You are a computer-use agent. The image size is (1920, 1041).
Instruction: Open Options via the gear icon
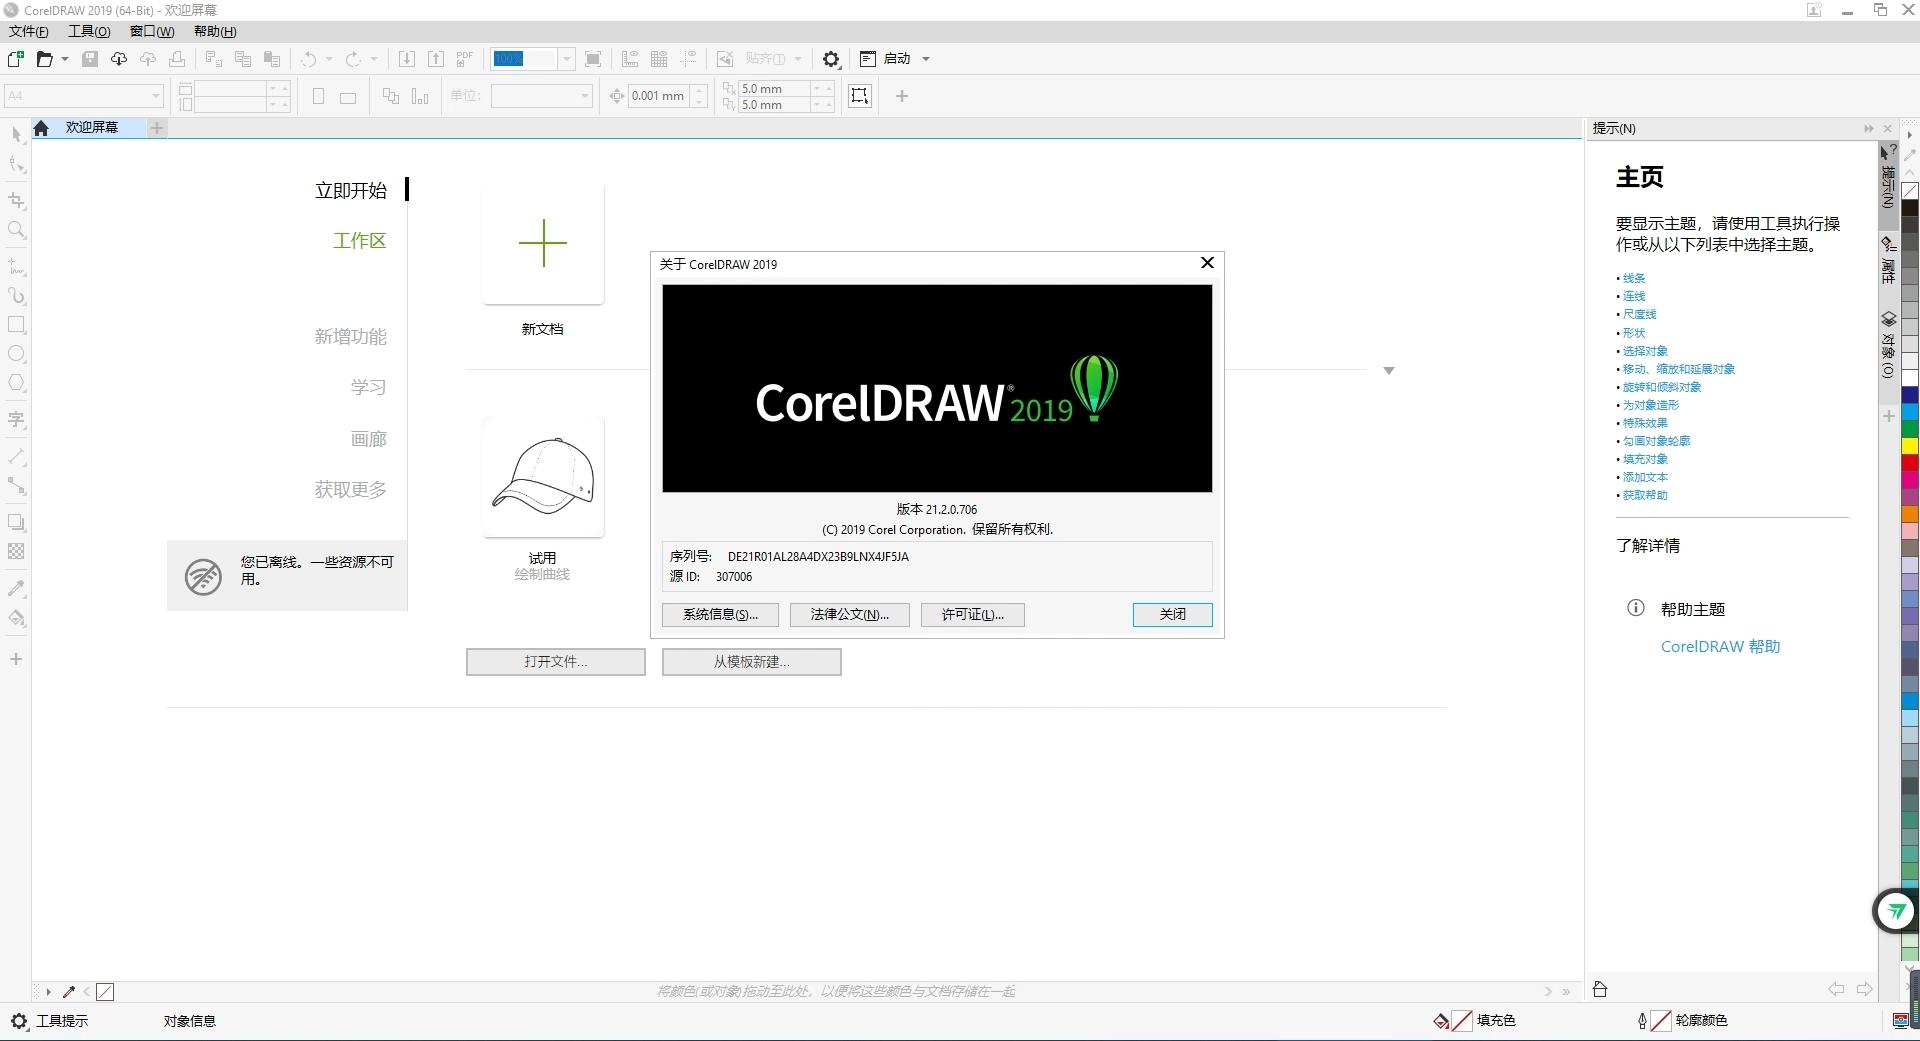click(x=831, y=59)
